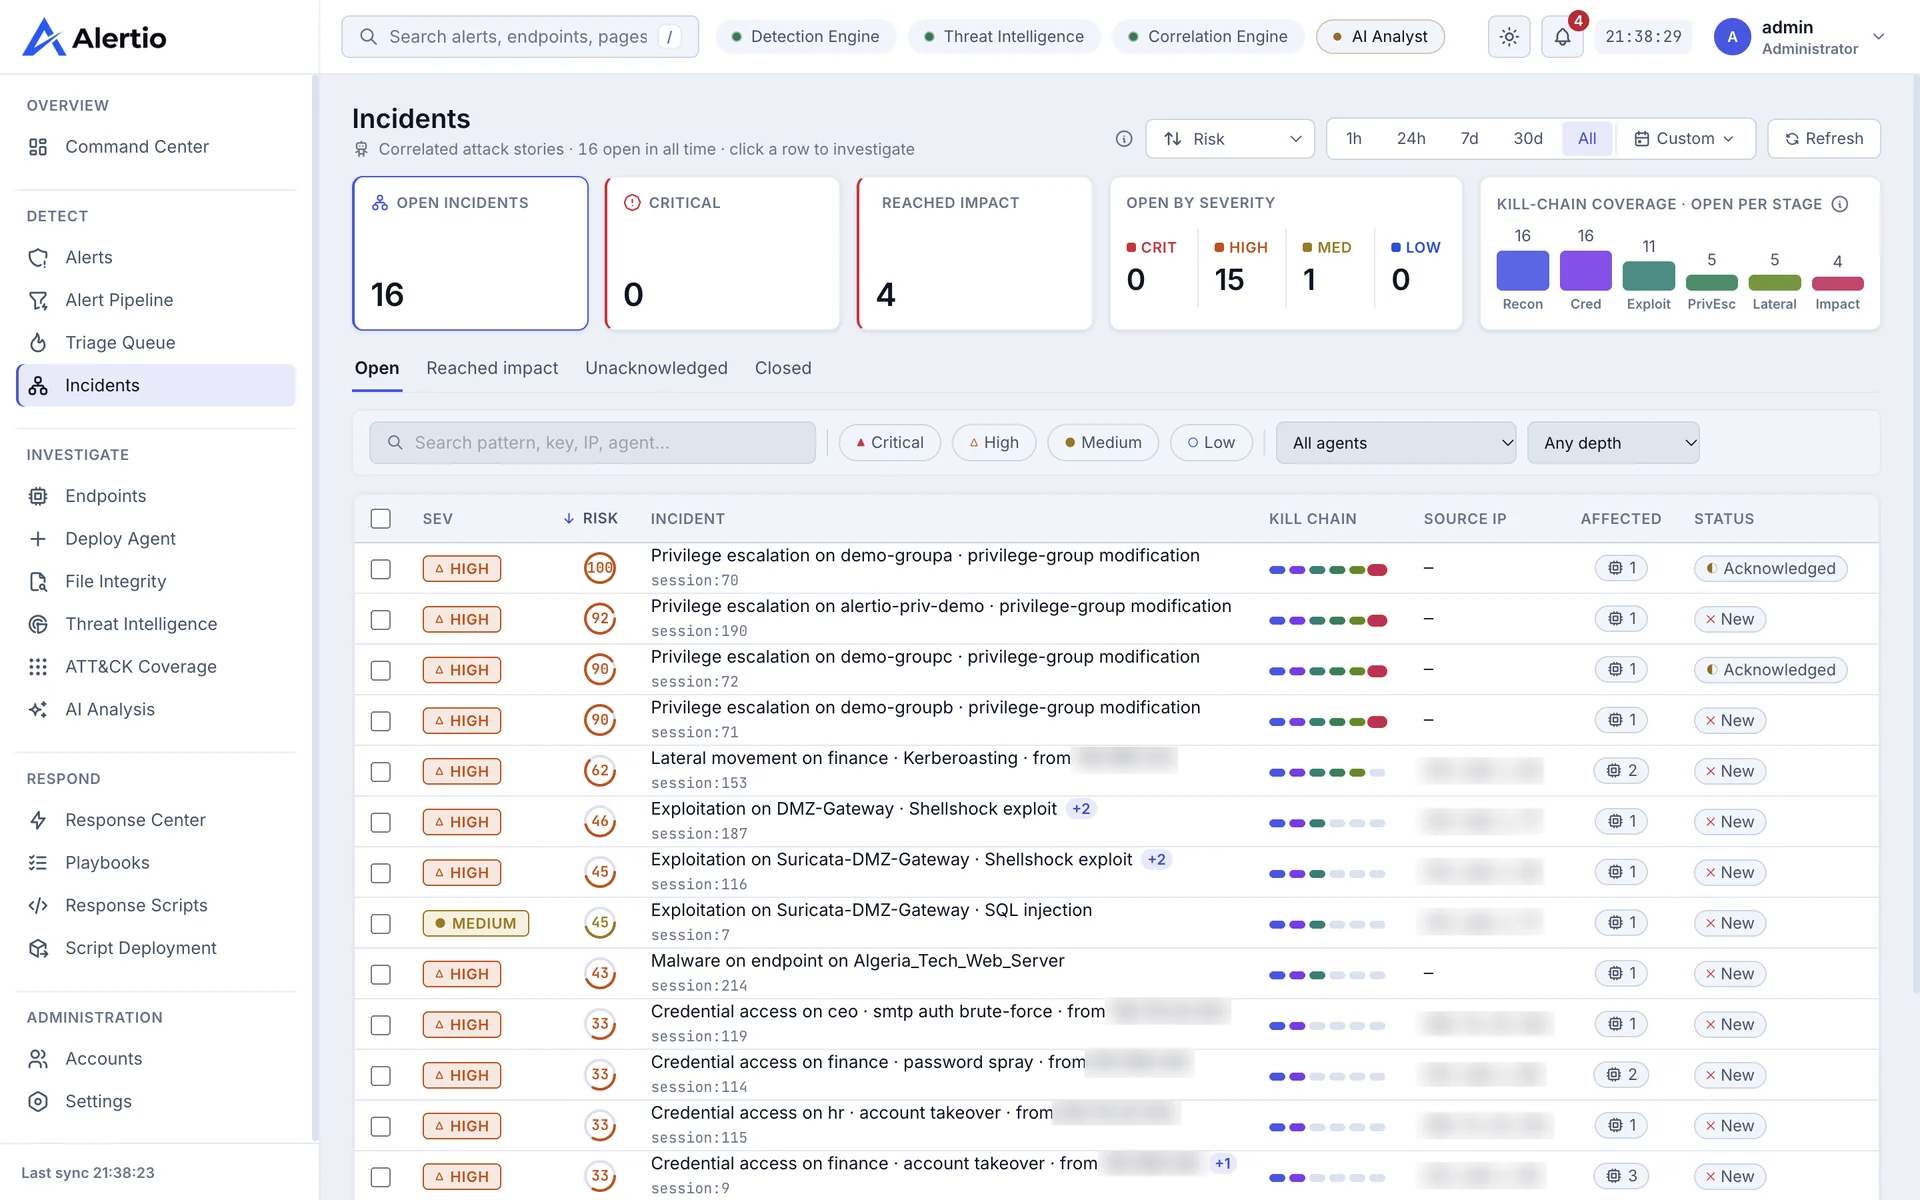1920x1200 pixels.
Task: Open Response Scripts page
Action: coord(156,905)
